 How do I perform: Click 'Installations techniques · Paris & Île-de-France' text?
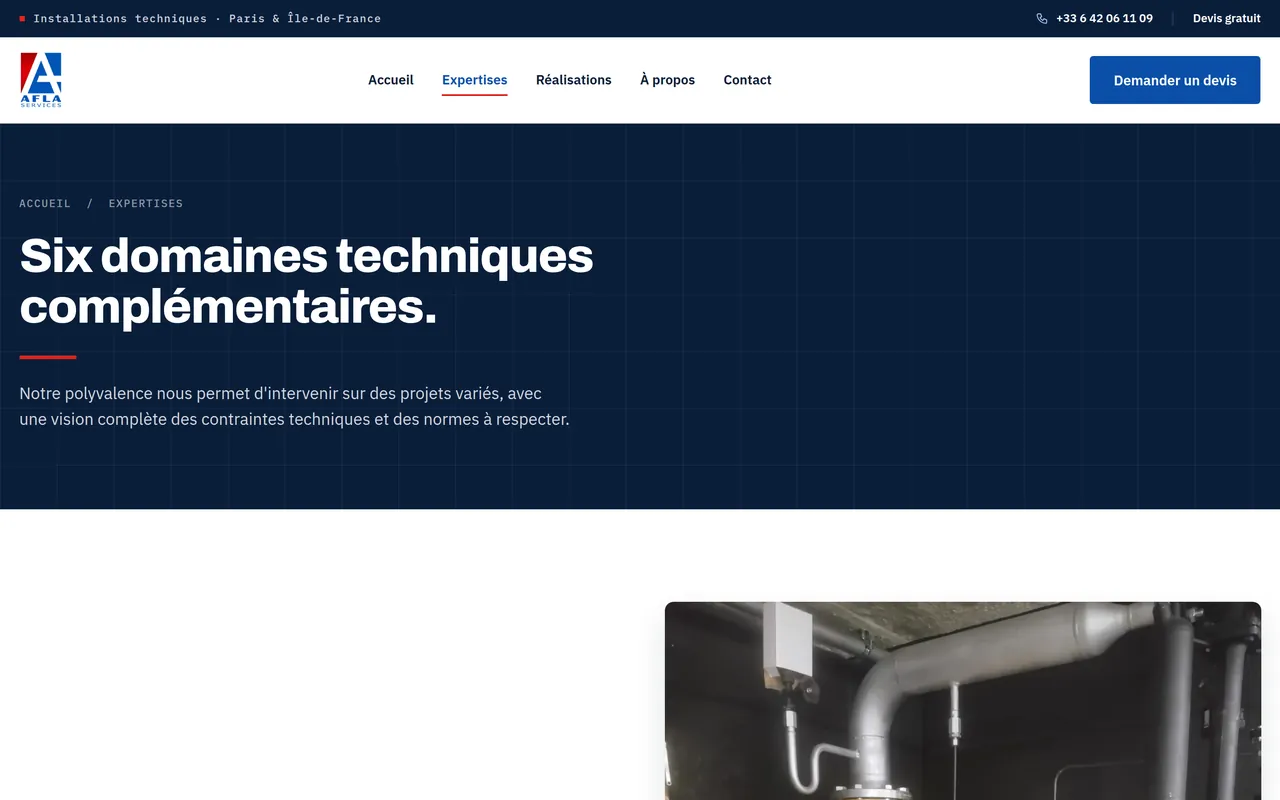207,18
